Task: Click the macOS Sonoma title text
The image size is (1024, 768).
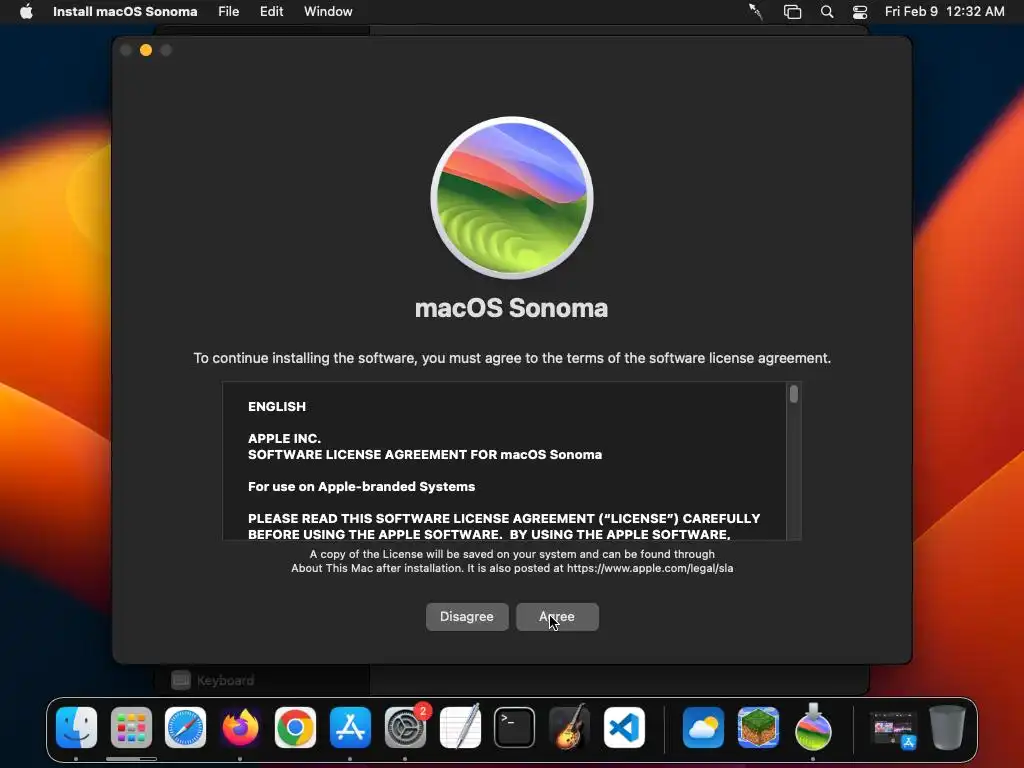Action: [x=511, y=308]
